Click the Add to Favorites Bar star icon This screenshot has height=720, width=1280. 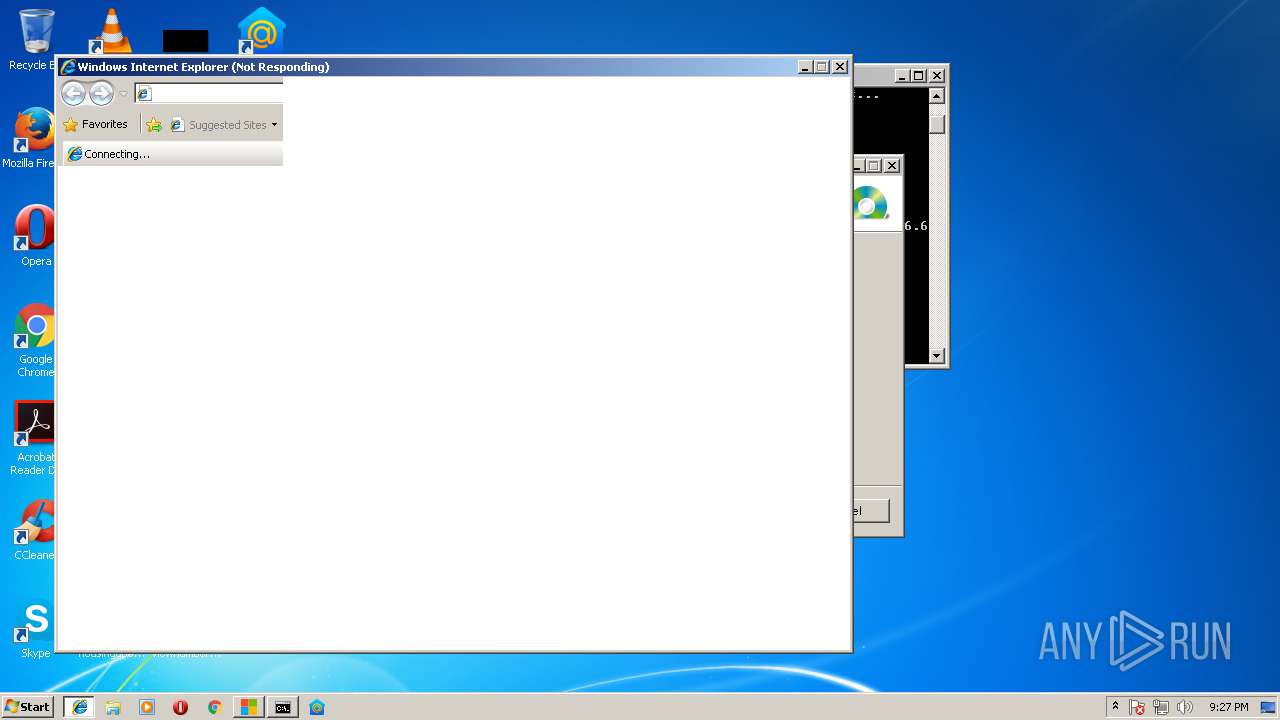point(153,125)
